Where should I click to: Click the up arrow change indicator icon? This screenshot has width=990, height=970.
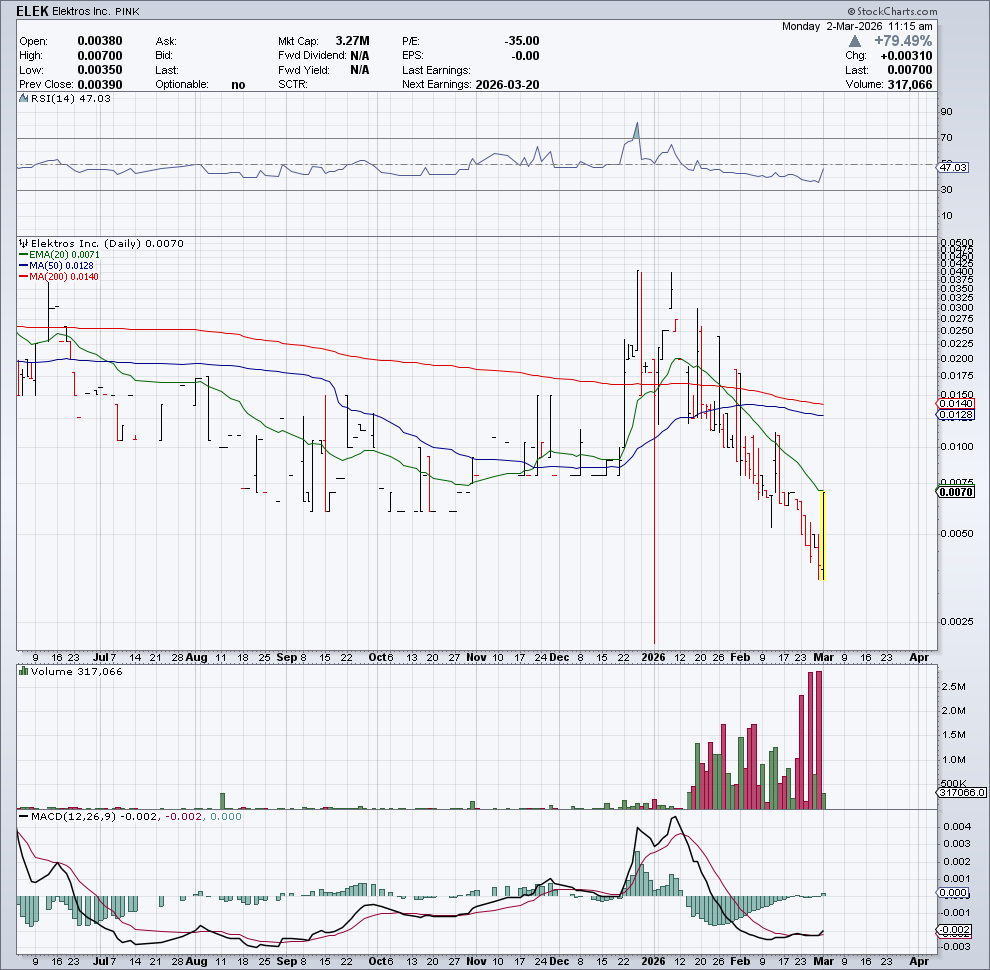854,41
